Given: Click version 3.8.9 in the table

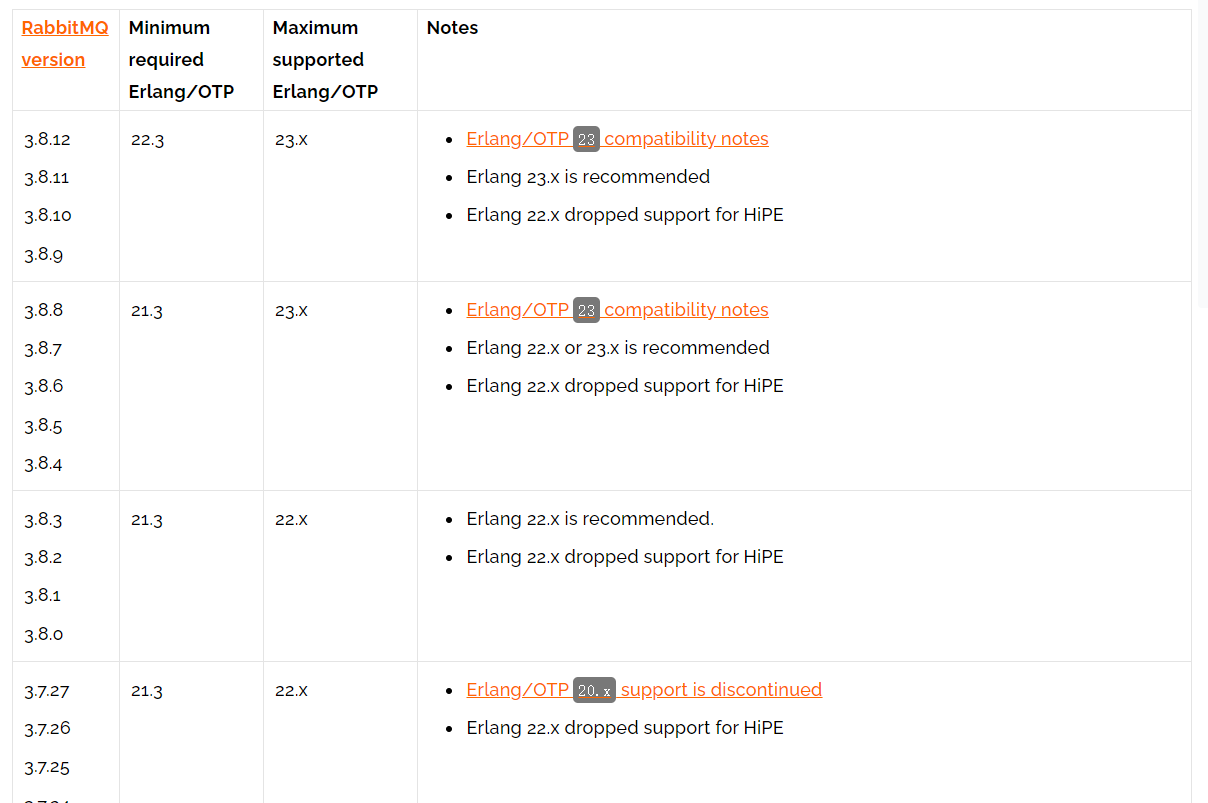Looking at the screenshot, I should [43, 254].
